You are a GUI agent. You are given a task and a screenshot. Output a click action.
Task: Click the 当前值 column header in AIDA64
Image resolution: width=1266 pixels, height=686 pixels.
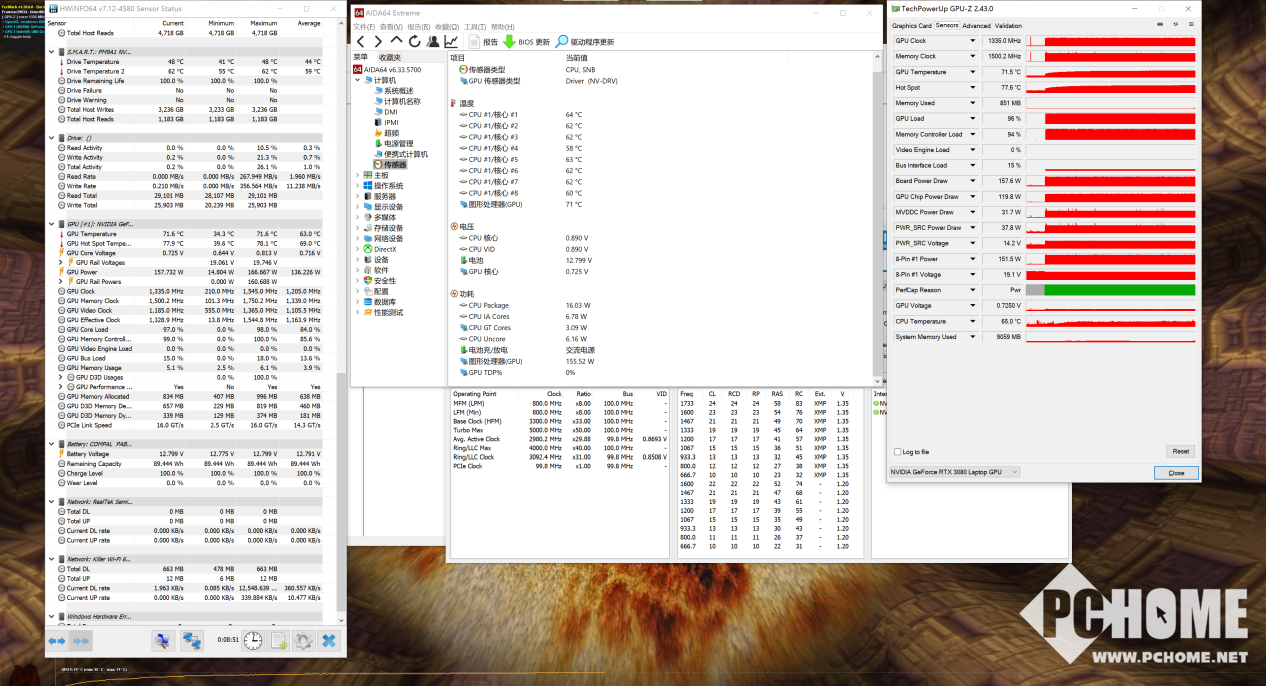(577, 58)
